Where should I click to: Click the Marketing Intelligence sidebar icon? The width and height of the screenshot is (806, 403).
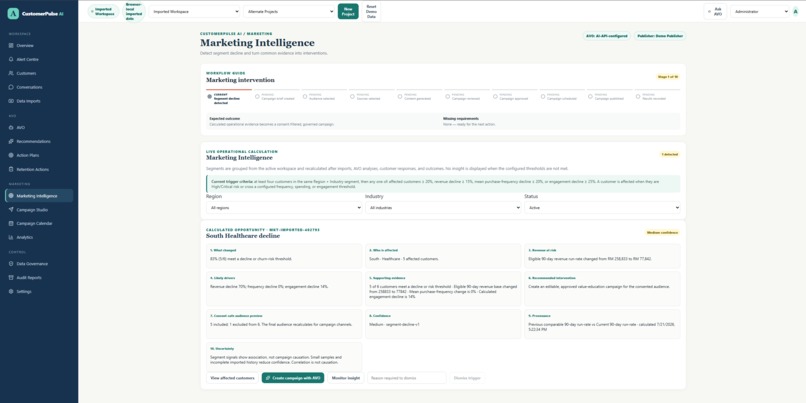[x=11, y=195]
